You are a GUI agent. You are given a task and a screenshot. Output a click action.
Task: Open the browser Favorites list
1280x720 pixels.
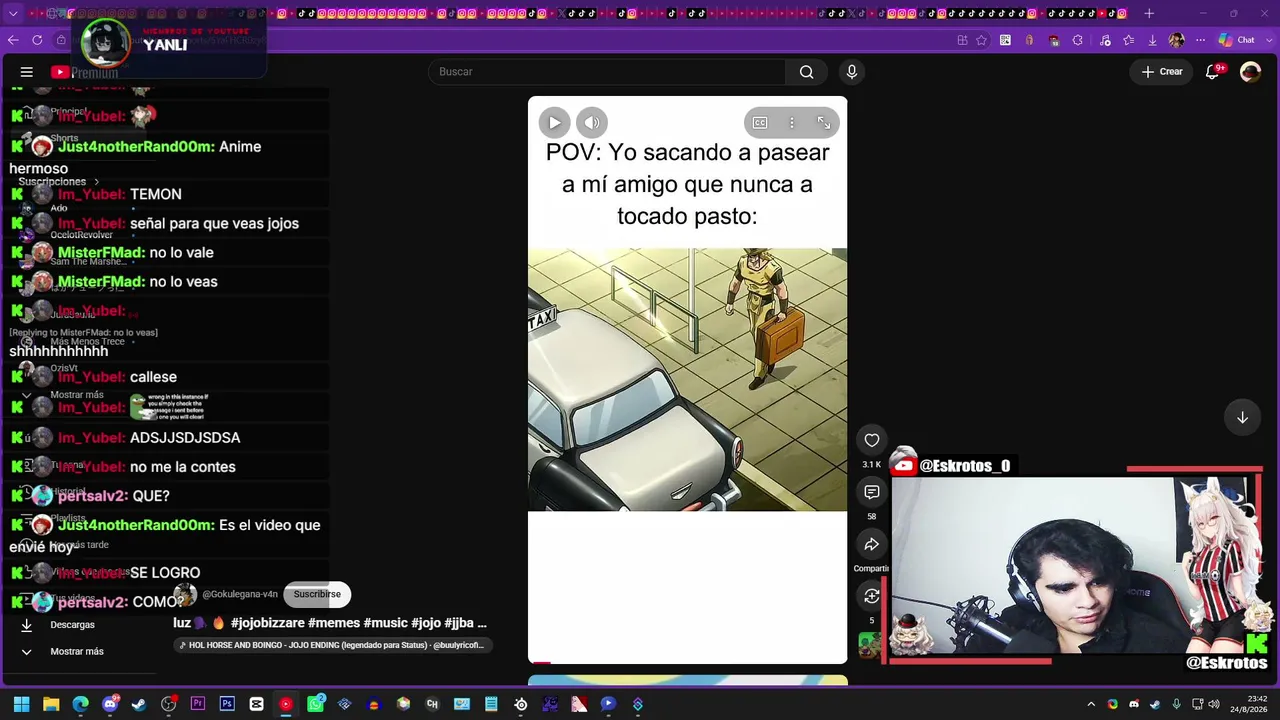[x=1128, y=40]
